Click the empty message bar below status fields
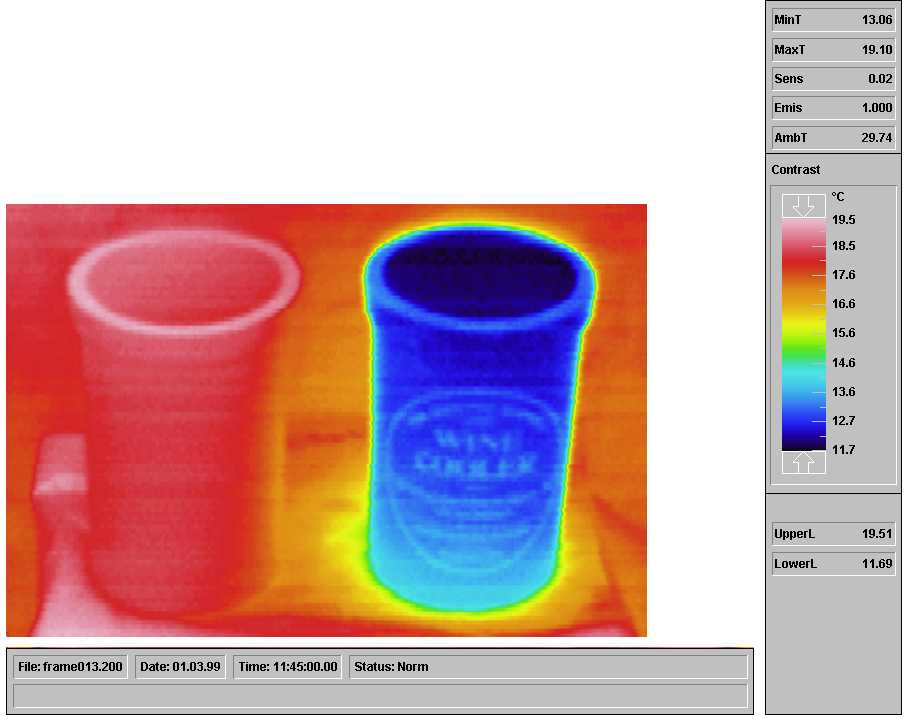Image resolution: width=905 pixels, height=719 pixels. [x=380, y=696]
